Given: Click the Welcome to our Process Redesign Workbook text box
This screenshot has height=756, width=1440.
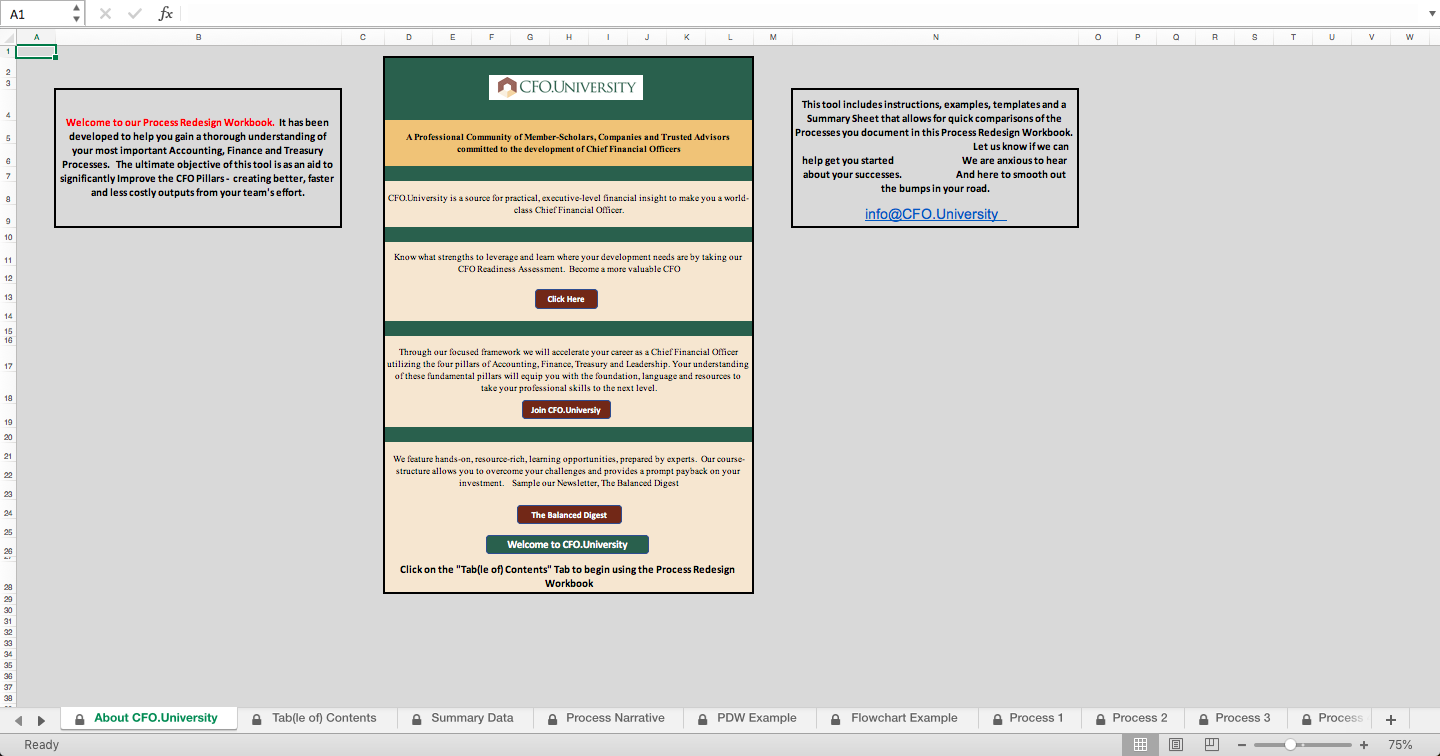Looking at the screenshot, I should pos(198,158).
